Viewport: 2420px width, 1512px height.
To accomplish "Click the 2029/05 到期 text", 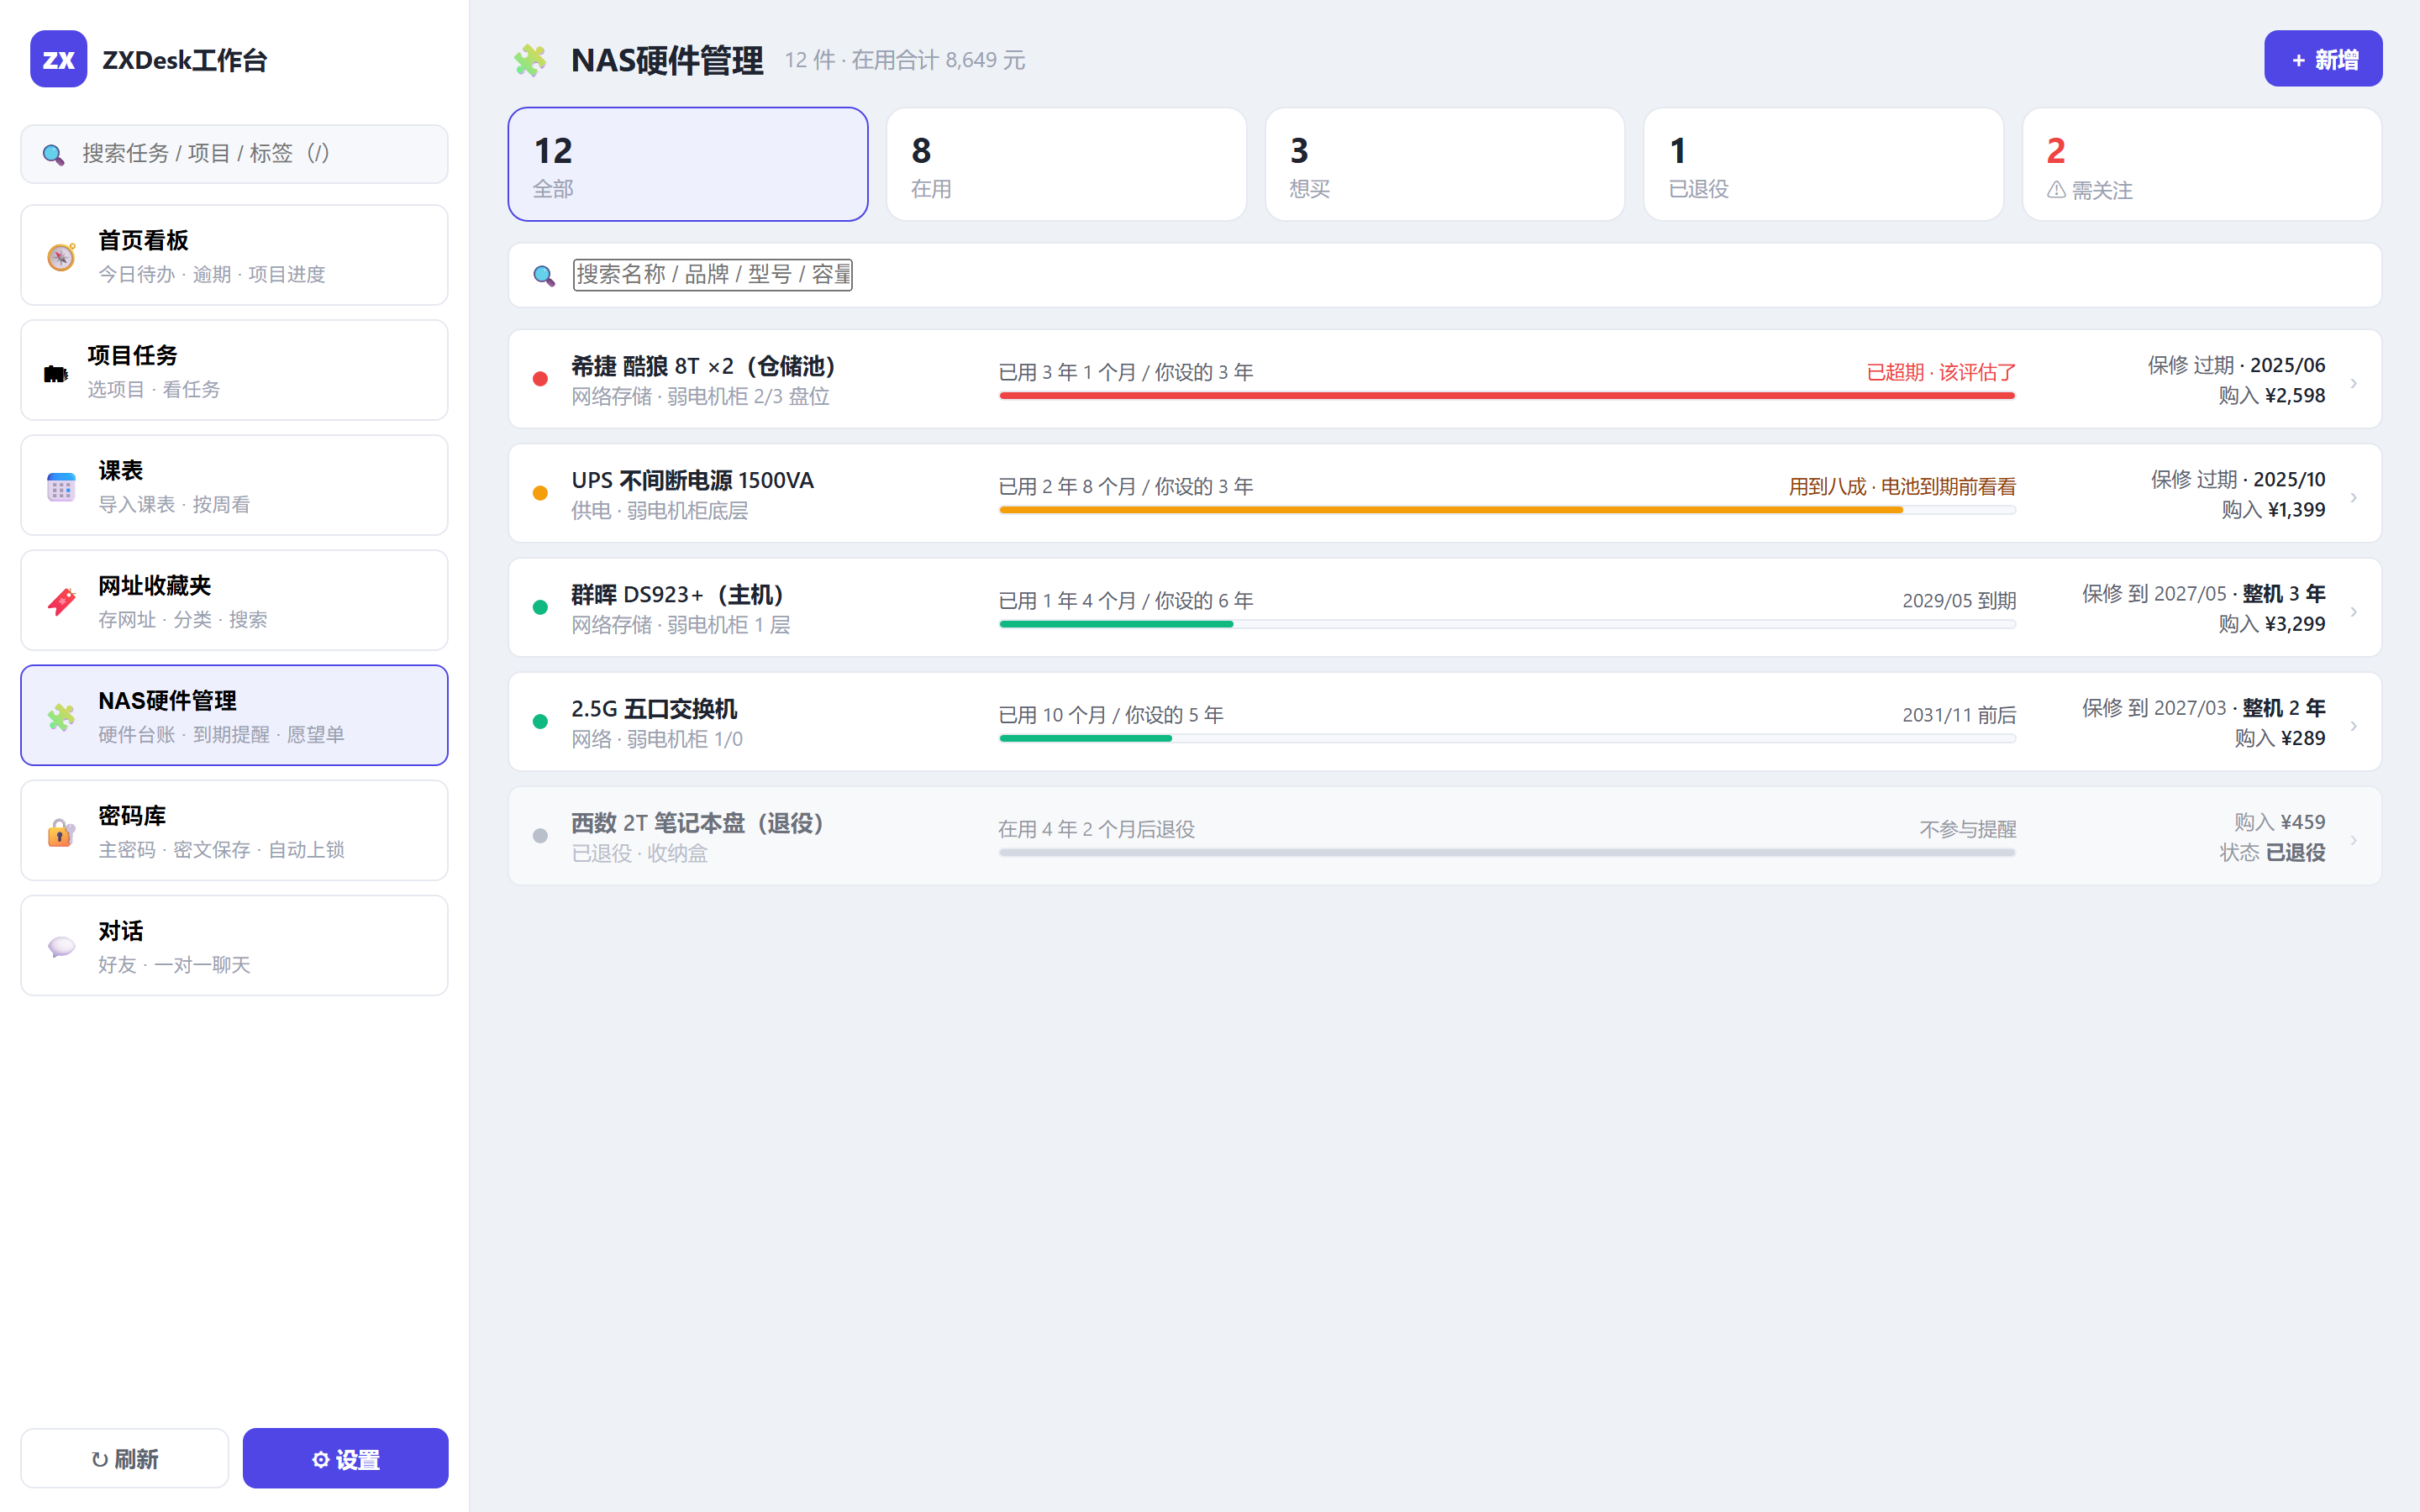I will pyautogui.click(x=1959, y=600).
